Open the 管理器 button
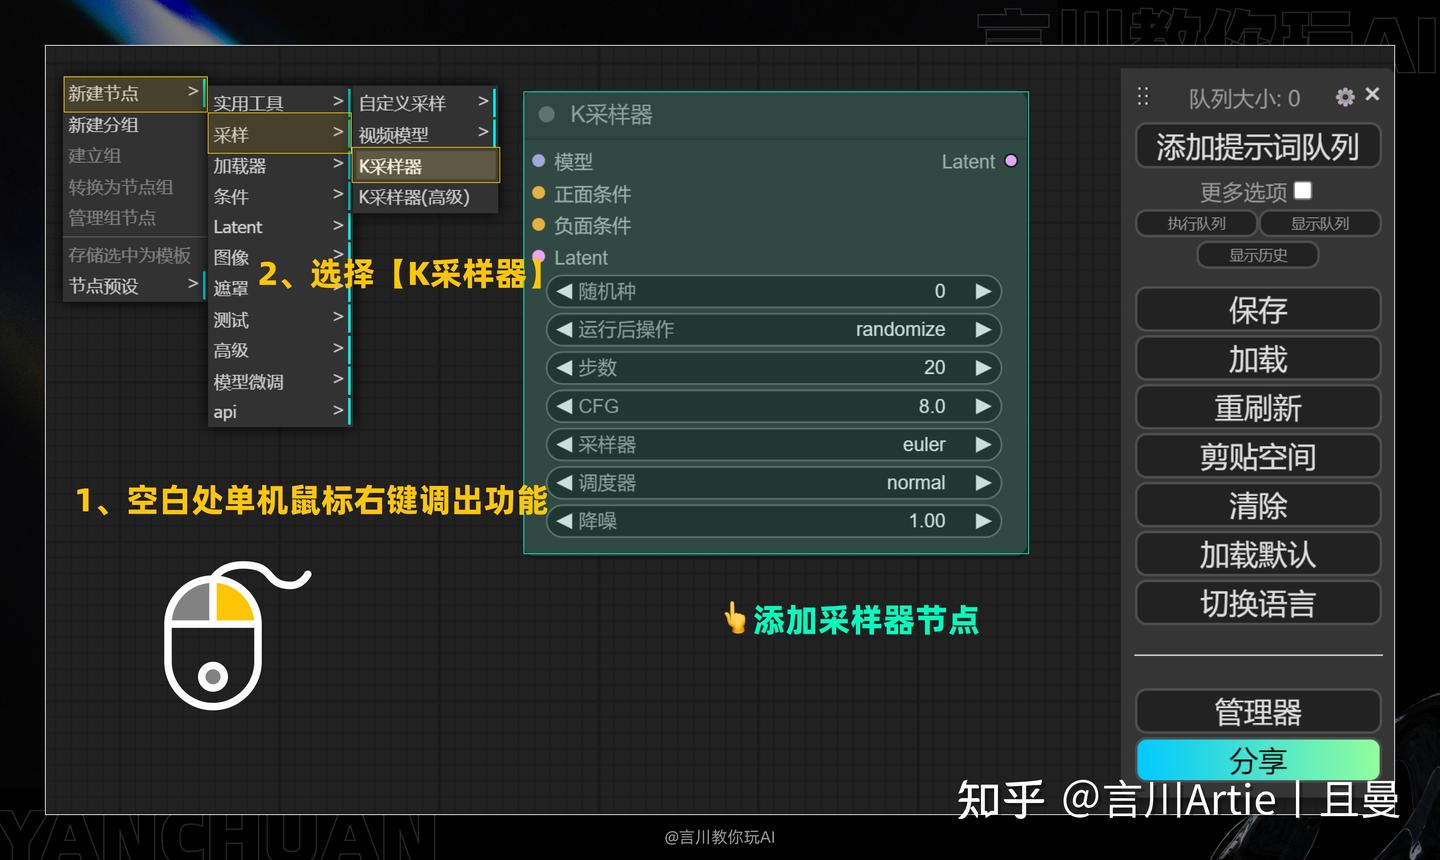 (1258, 711)
